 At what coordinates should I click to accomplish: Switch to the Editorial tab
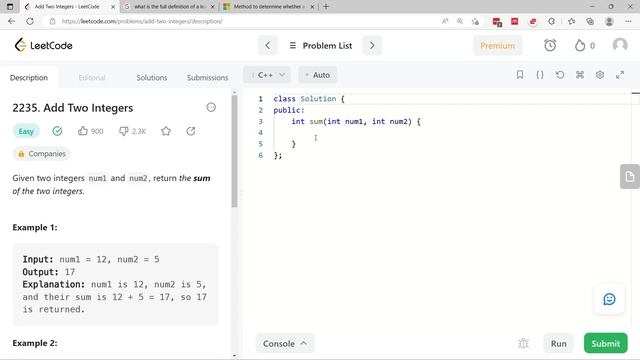point(92,78)
